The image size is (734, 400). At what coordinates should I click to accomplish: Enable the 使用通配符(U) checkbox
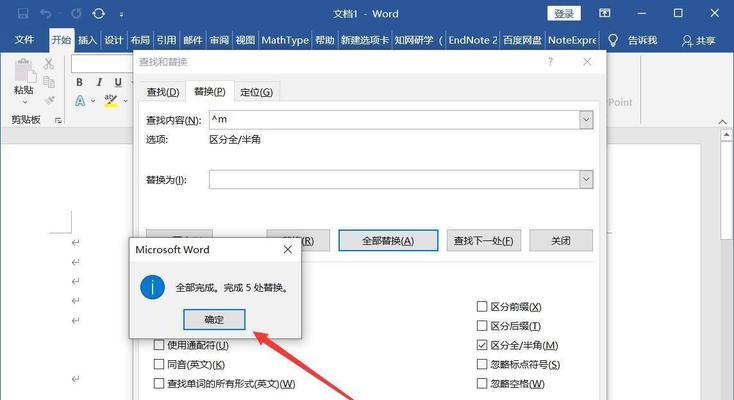(x=159, y=345)
